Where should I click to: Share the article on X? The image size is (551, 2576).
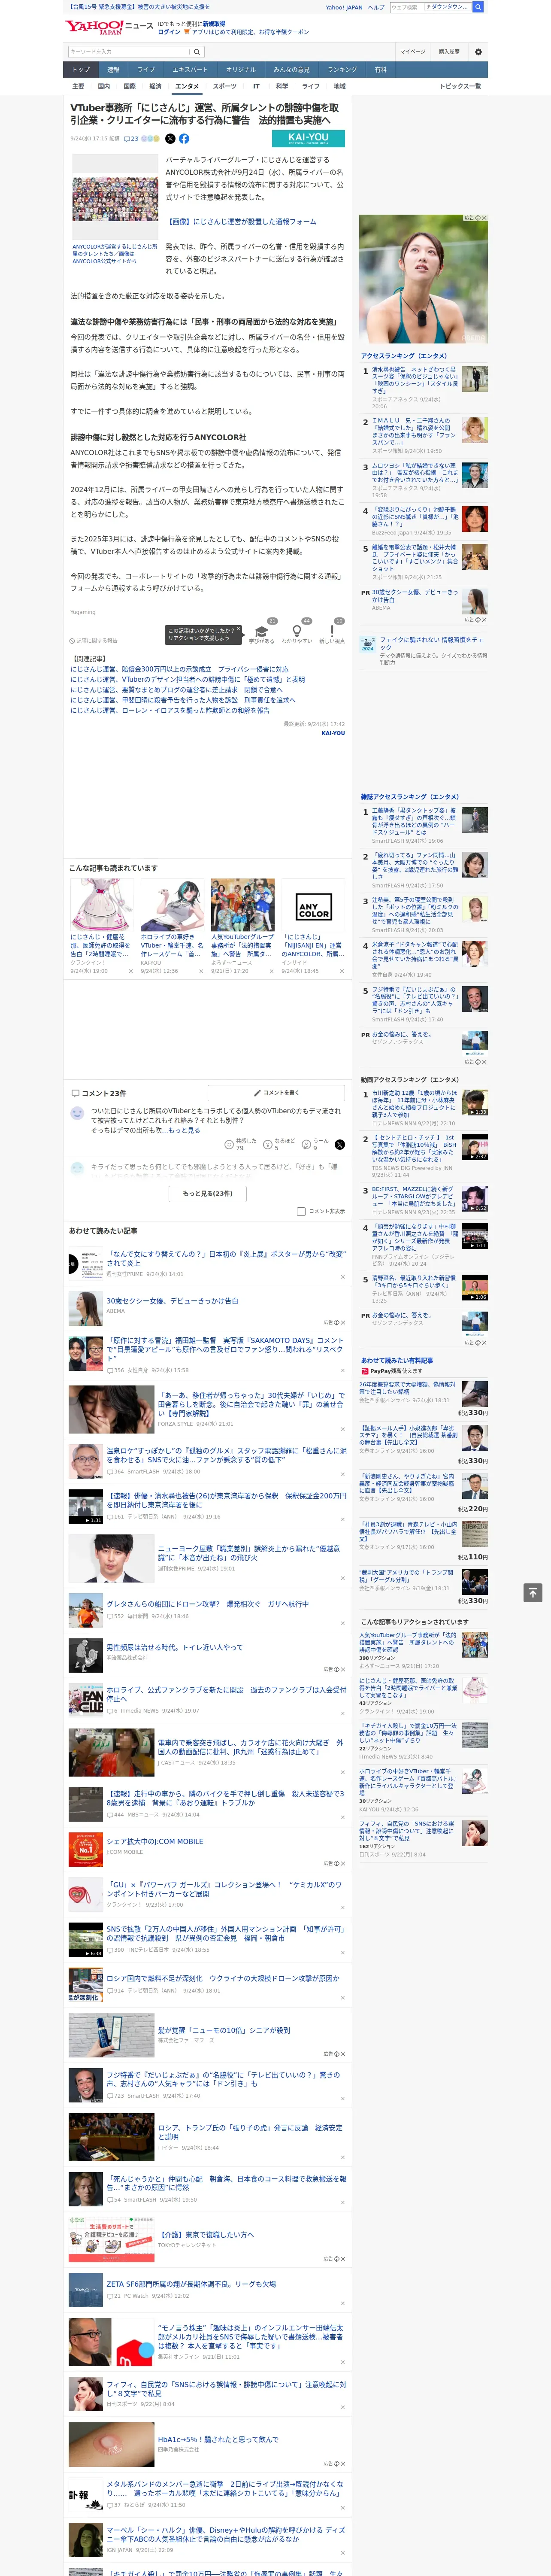[x=170, y=139]
